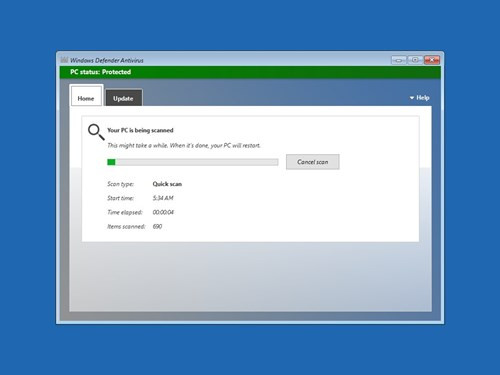This screenshot has height=375, width=500.
Task: Click the 'Time elapsed:' label
Action: coord(125,212)
